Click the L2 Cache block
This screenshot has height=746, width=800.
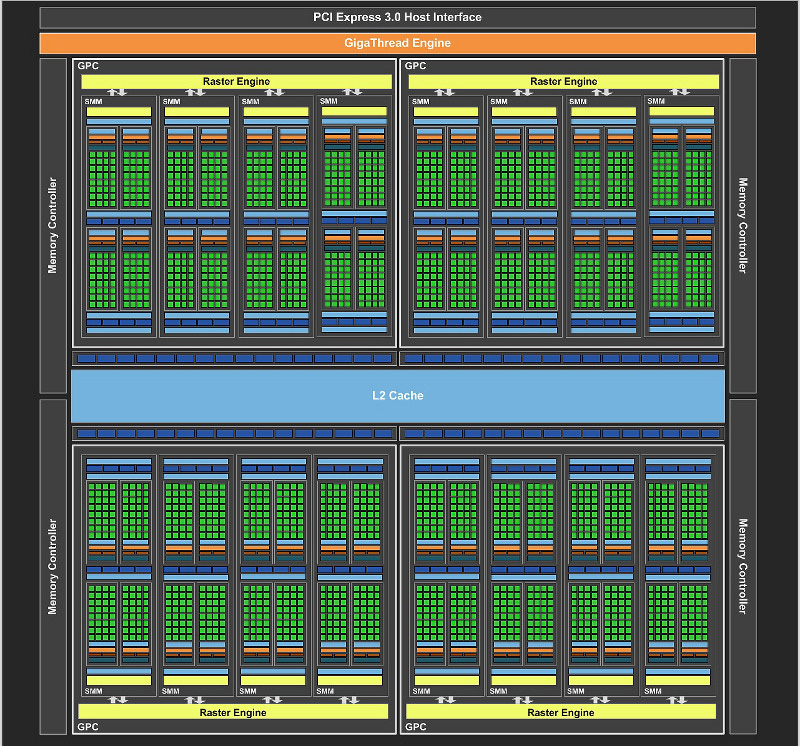click(x=398, y=396)
